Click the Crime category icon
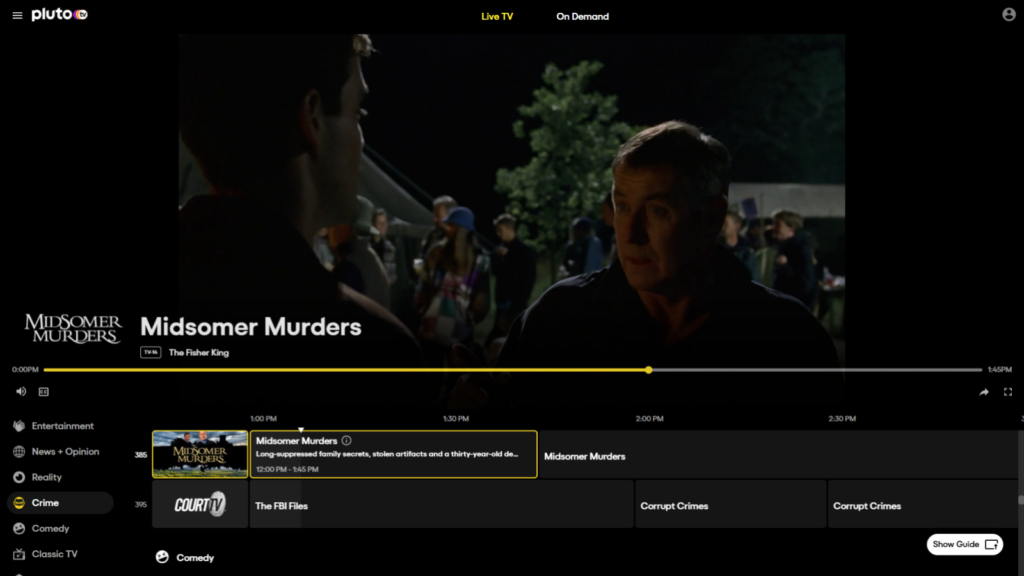This screenshot has height=576, width=1024. click(19, 503)
